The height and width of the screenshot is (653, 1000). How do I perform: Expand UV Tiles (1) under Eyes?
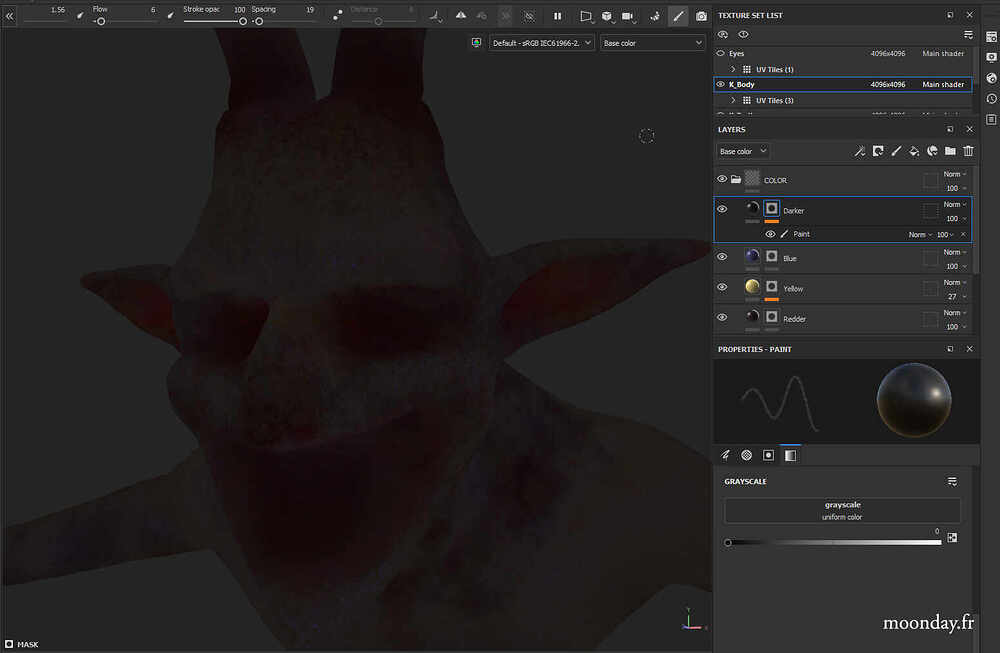pyautogui.click(x=733, y=69)
